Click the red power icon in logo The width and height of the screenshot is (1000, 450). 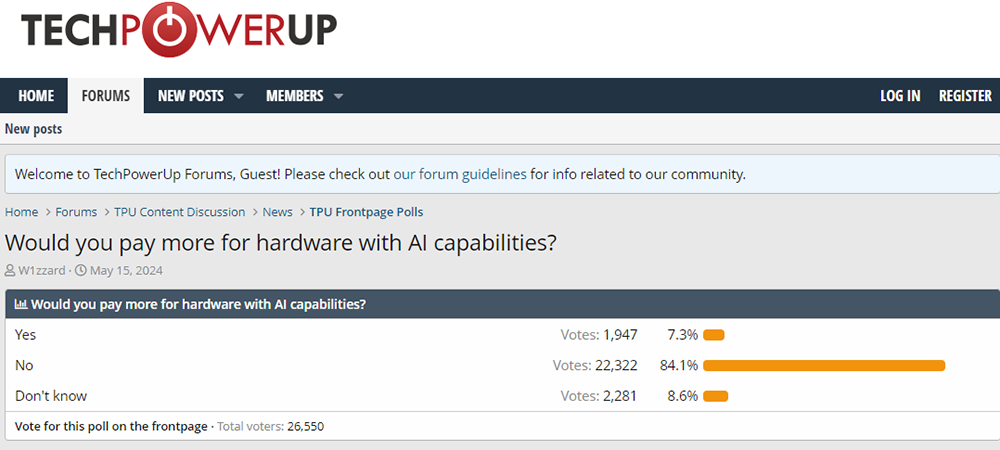[159, 29]
